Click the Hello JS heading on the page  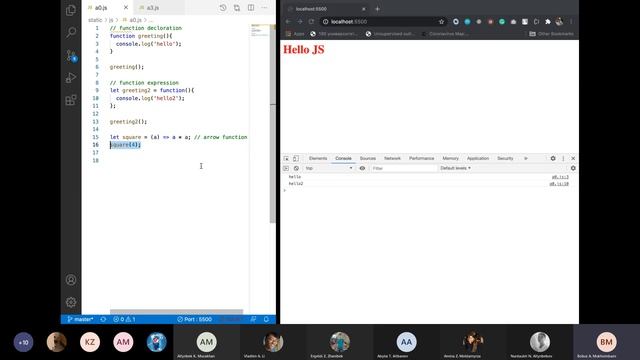point(304,50)
